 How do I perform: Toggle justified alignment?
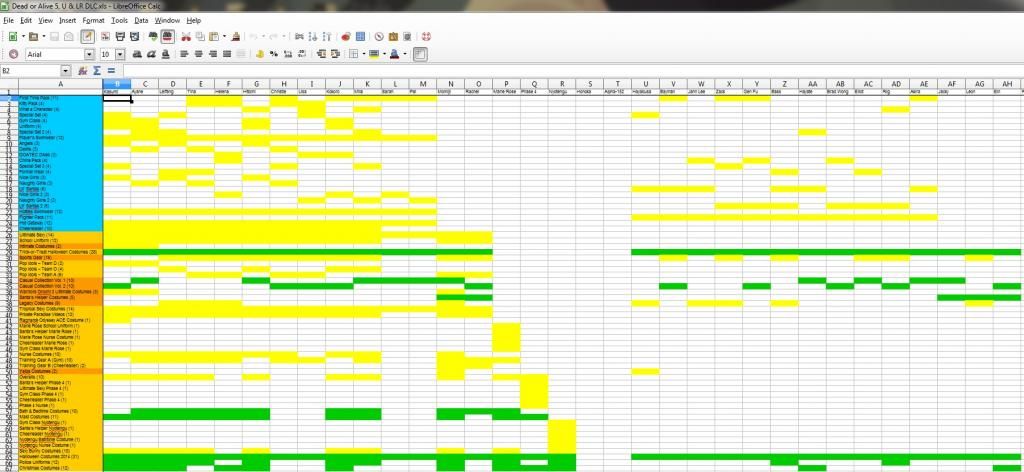pyautogui.click(x=227, y=54)
